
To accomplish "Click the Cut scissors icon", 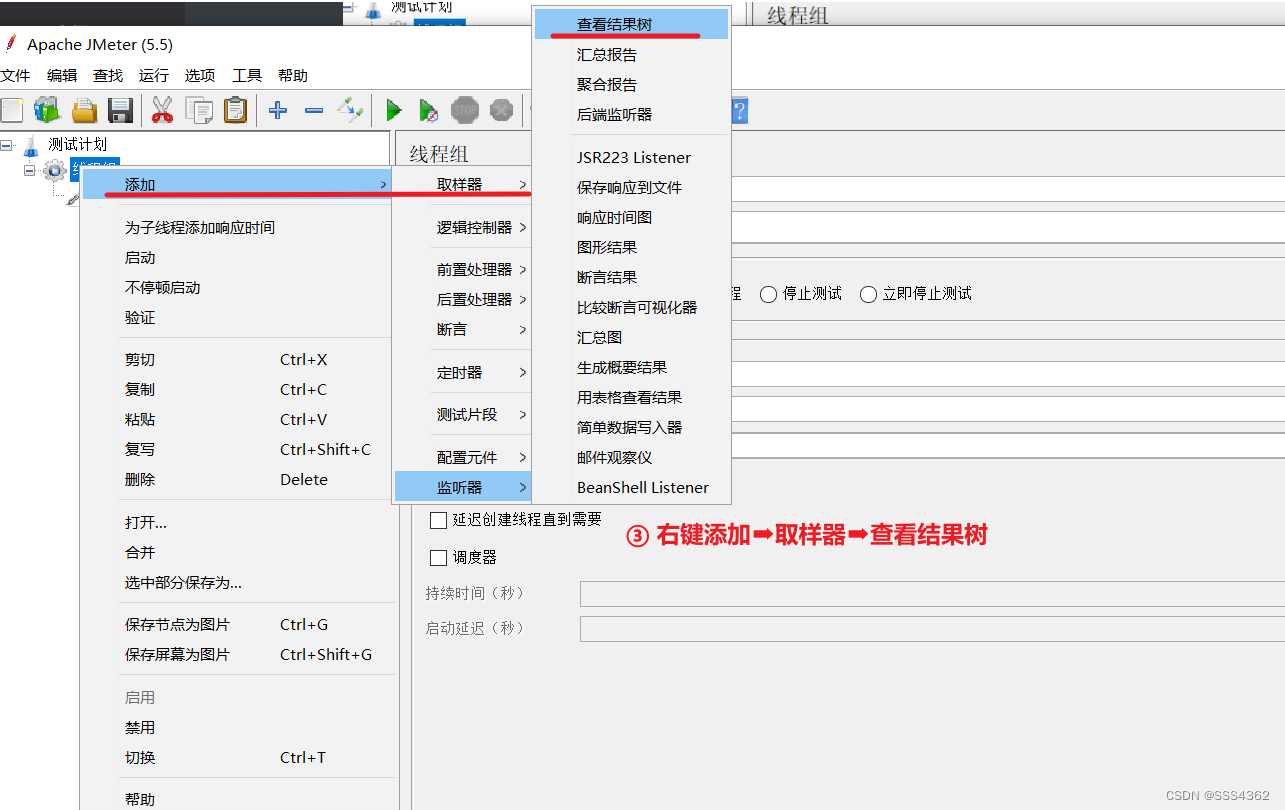I will (x=162, y=110).
